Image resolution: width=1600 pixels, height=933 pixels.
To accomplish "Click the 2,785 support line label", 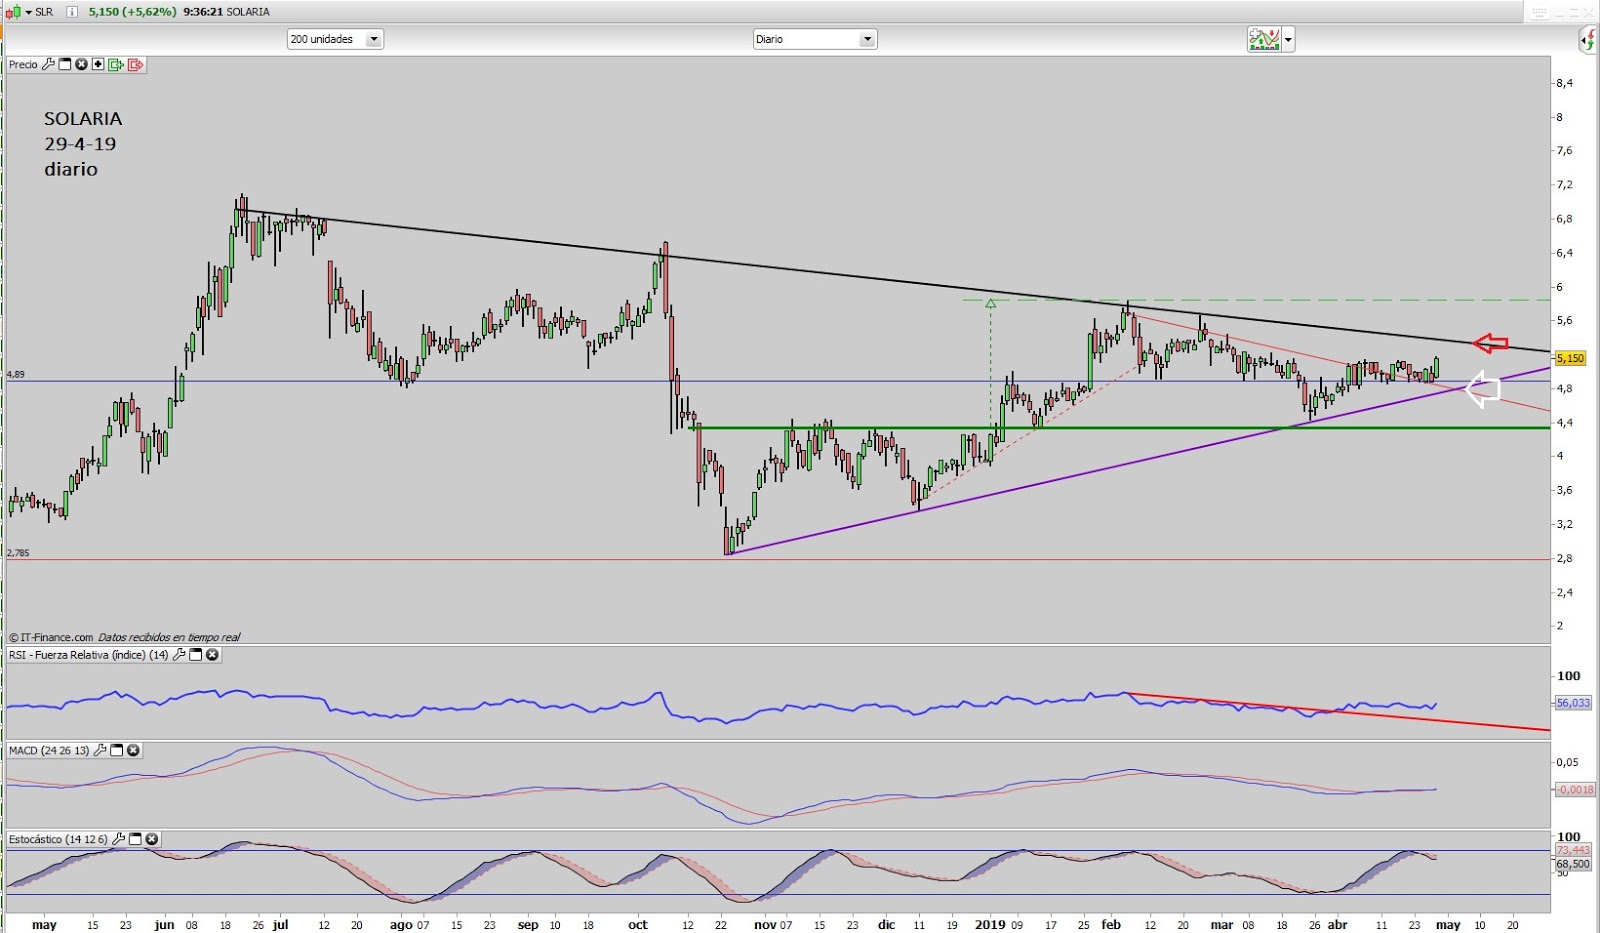I will [18, 552].
